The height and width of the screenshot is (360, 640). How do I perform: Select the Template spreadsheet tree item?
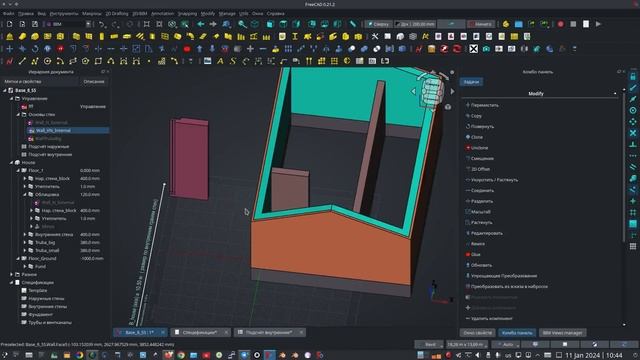38,291
